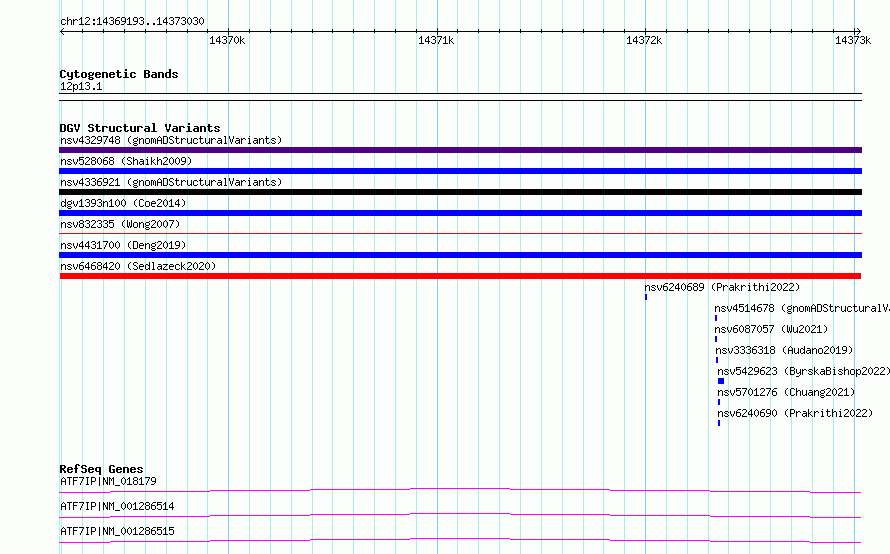Click the nsv5701276 (Chuang2021) label

pos(786,392)
